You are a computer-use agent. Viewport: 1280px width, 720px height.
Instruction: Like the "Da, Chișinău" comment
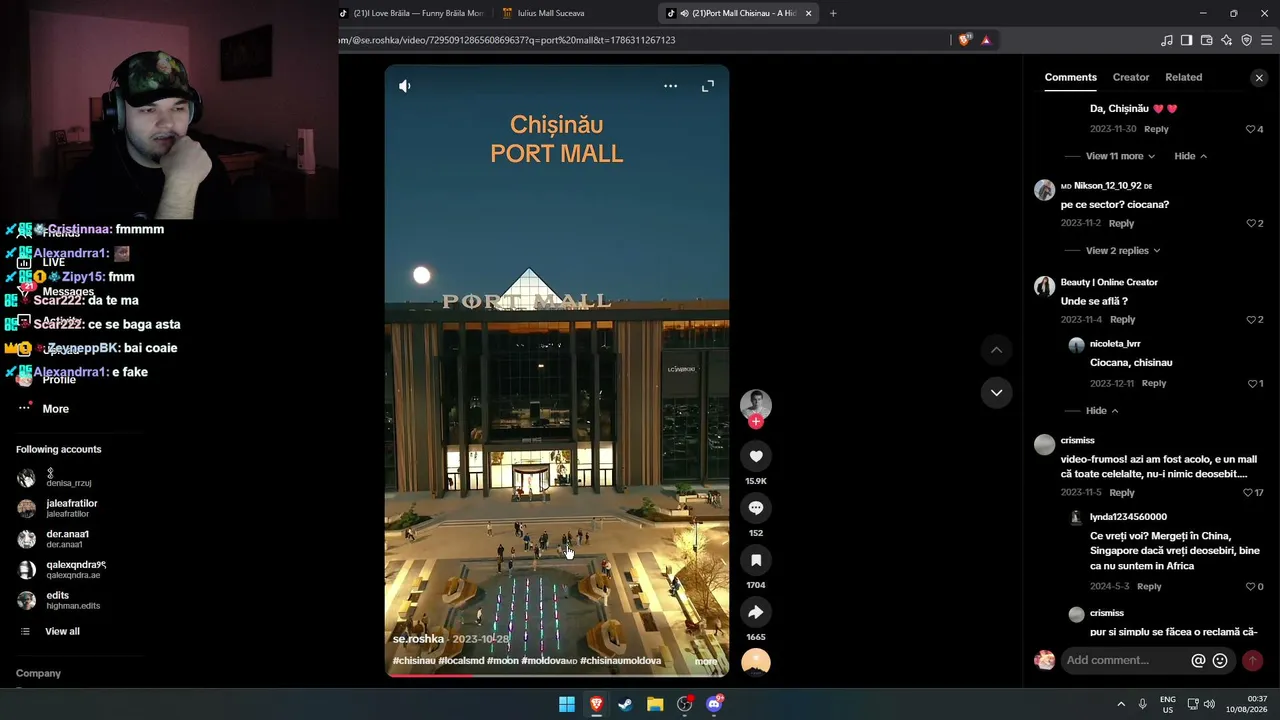point(1250,129)
